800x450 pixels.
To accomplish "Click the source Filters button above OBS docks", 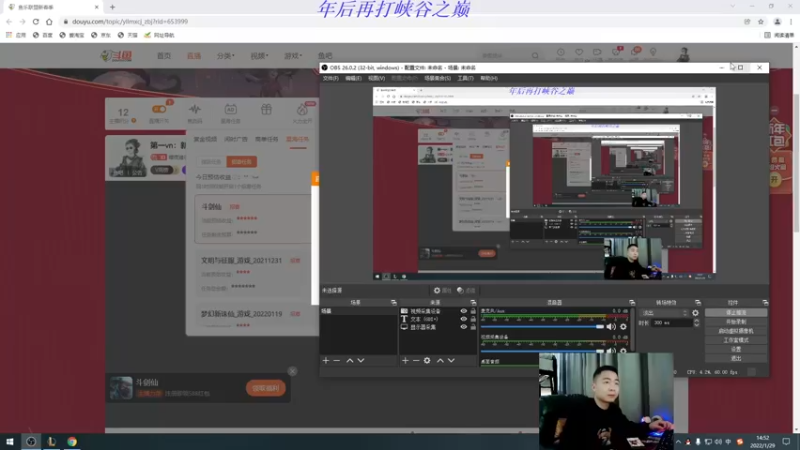I will tap(466, 290).
